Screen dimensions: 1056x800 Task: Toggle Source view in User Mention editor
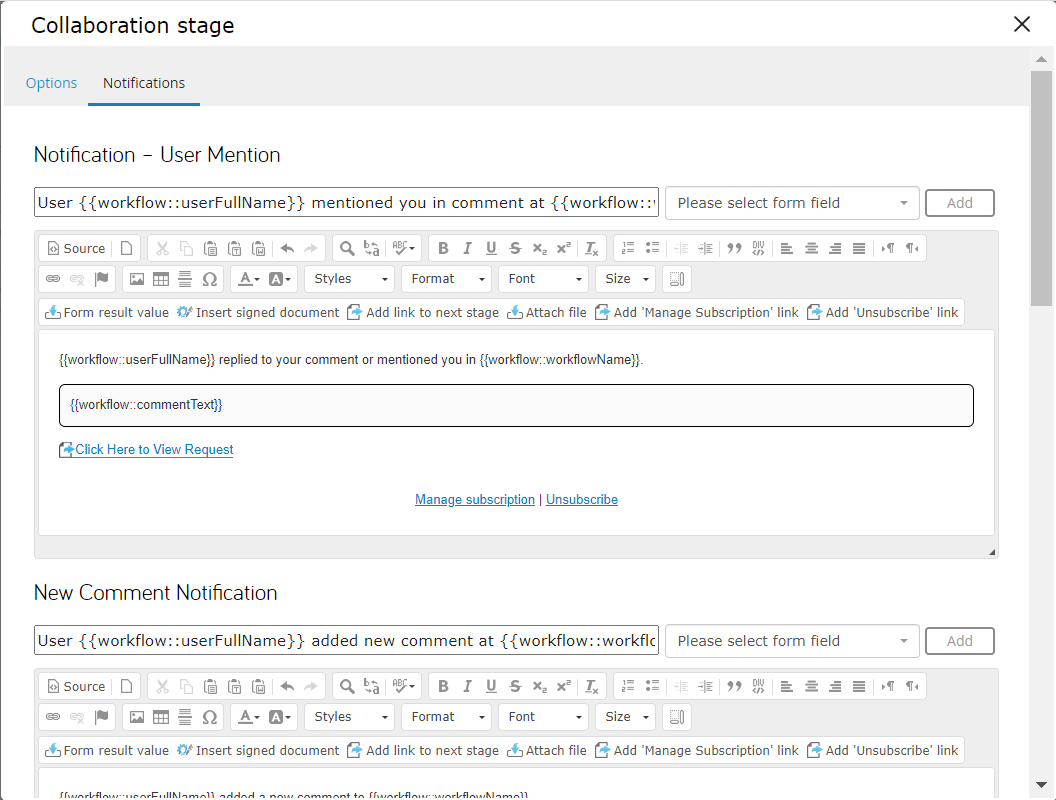(x=76, y=249)
